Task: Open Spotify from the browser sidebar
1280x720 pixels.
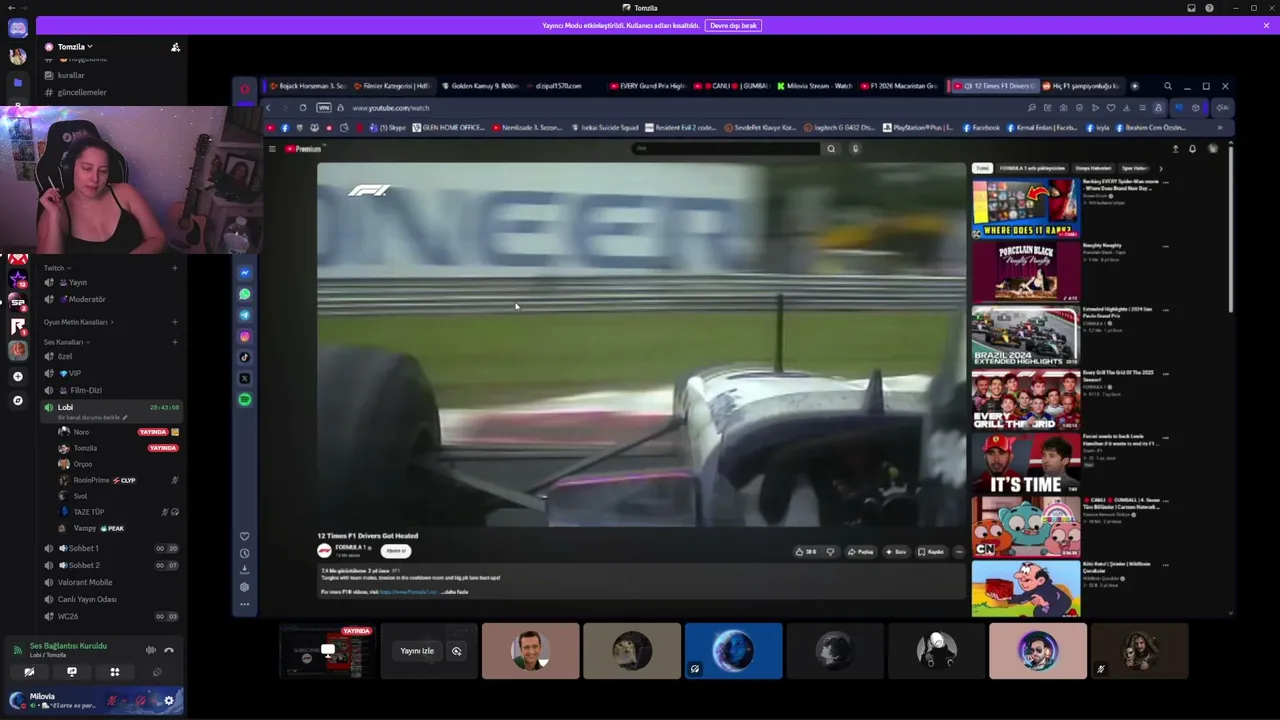Action: (x=245, y=400)
